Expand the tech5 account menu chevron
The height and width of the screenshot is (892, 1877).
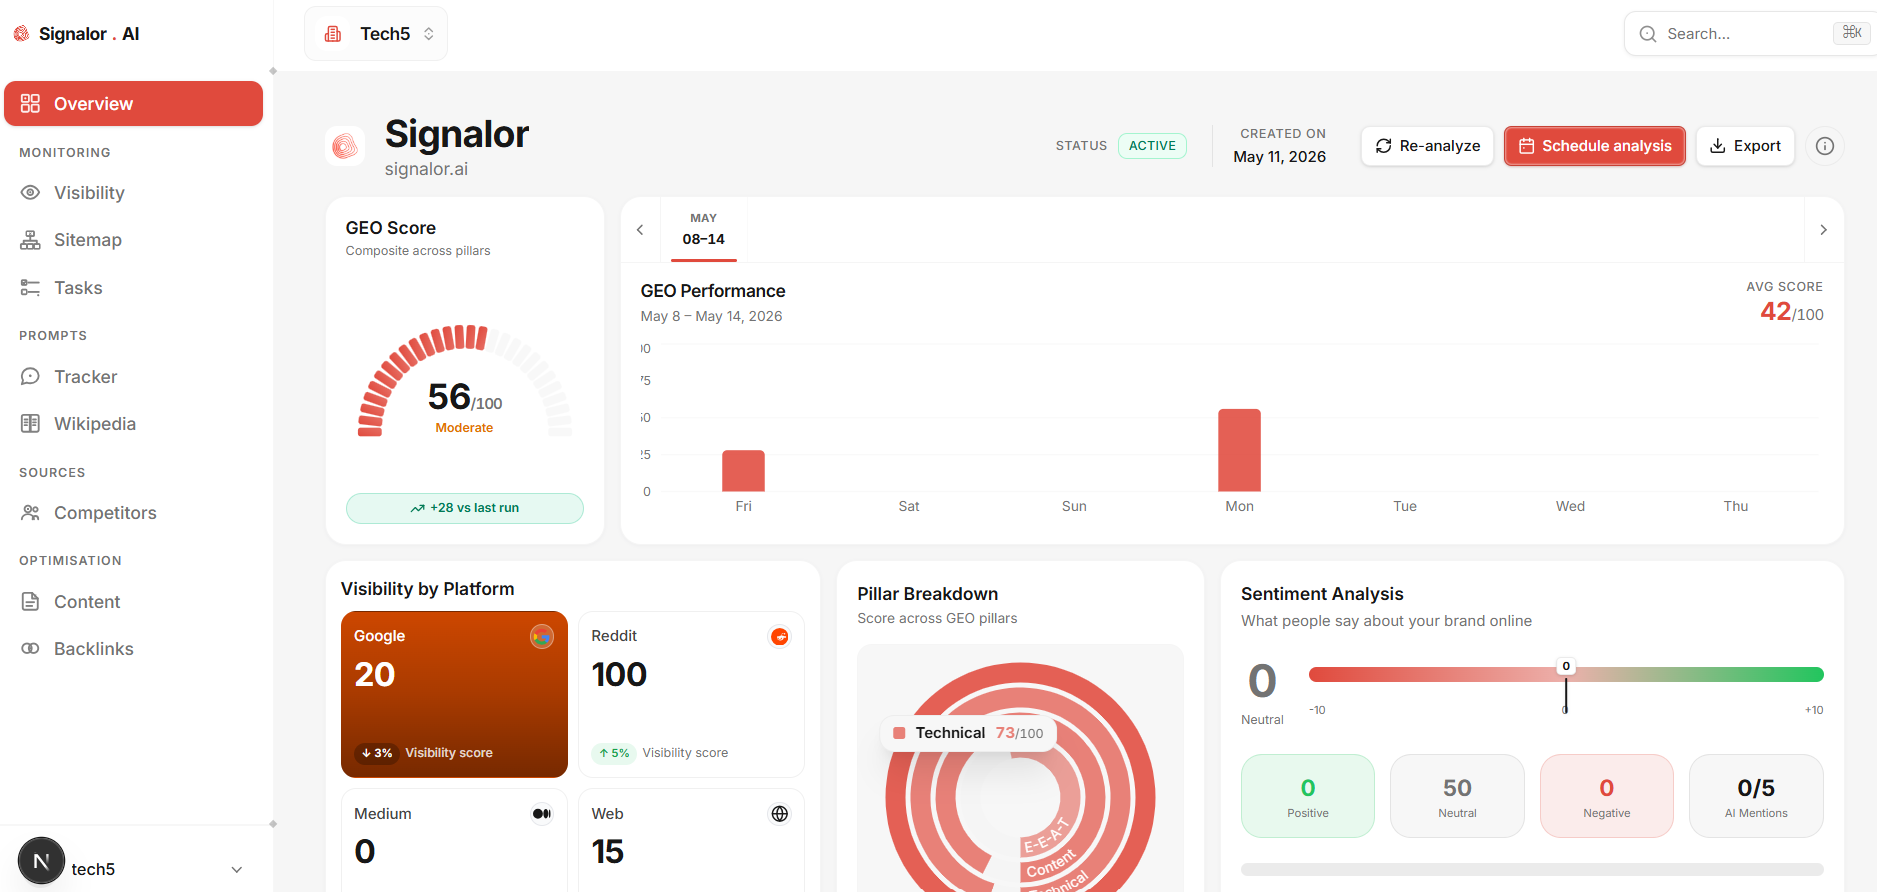click(x=237, y=869)
